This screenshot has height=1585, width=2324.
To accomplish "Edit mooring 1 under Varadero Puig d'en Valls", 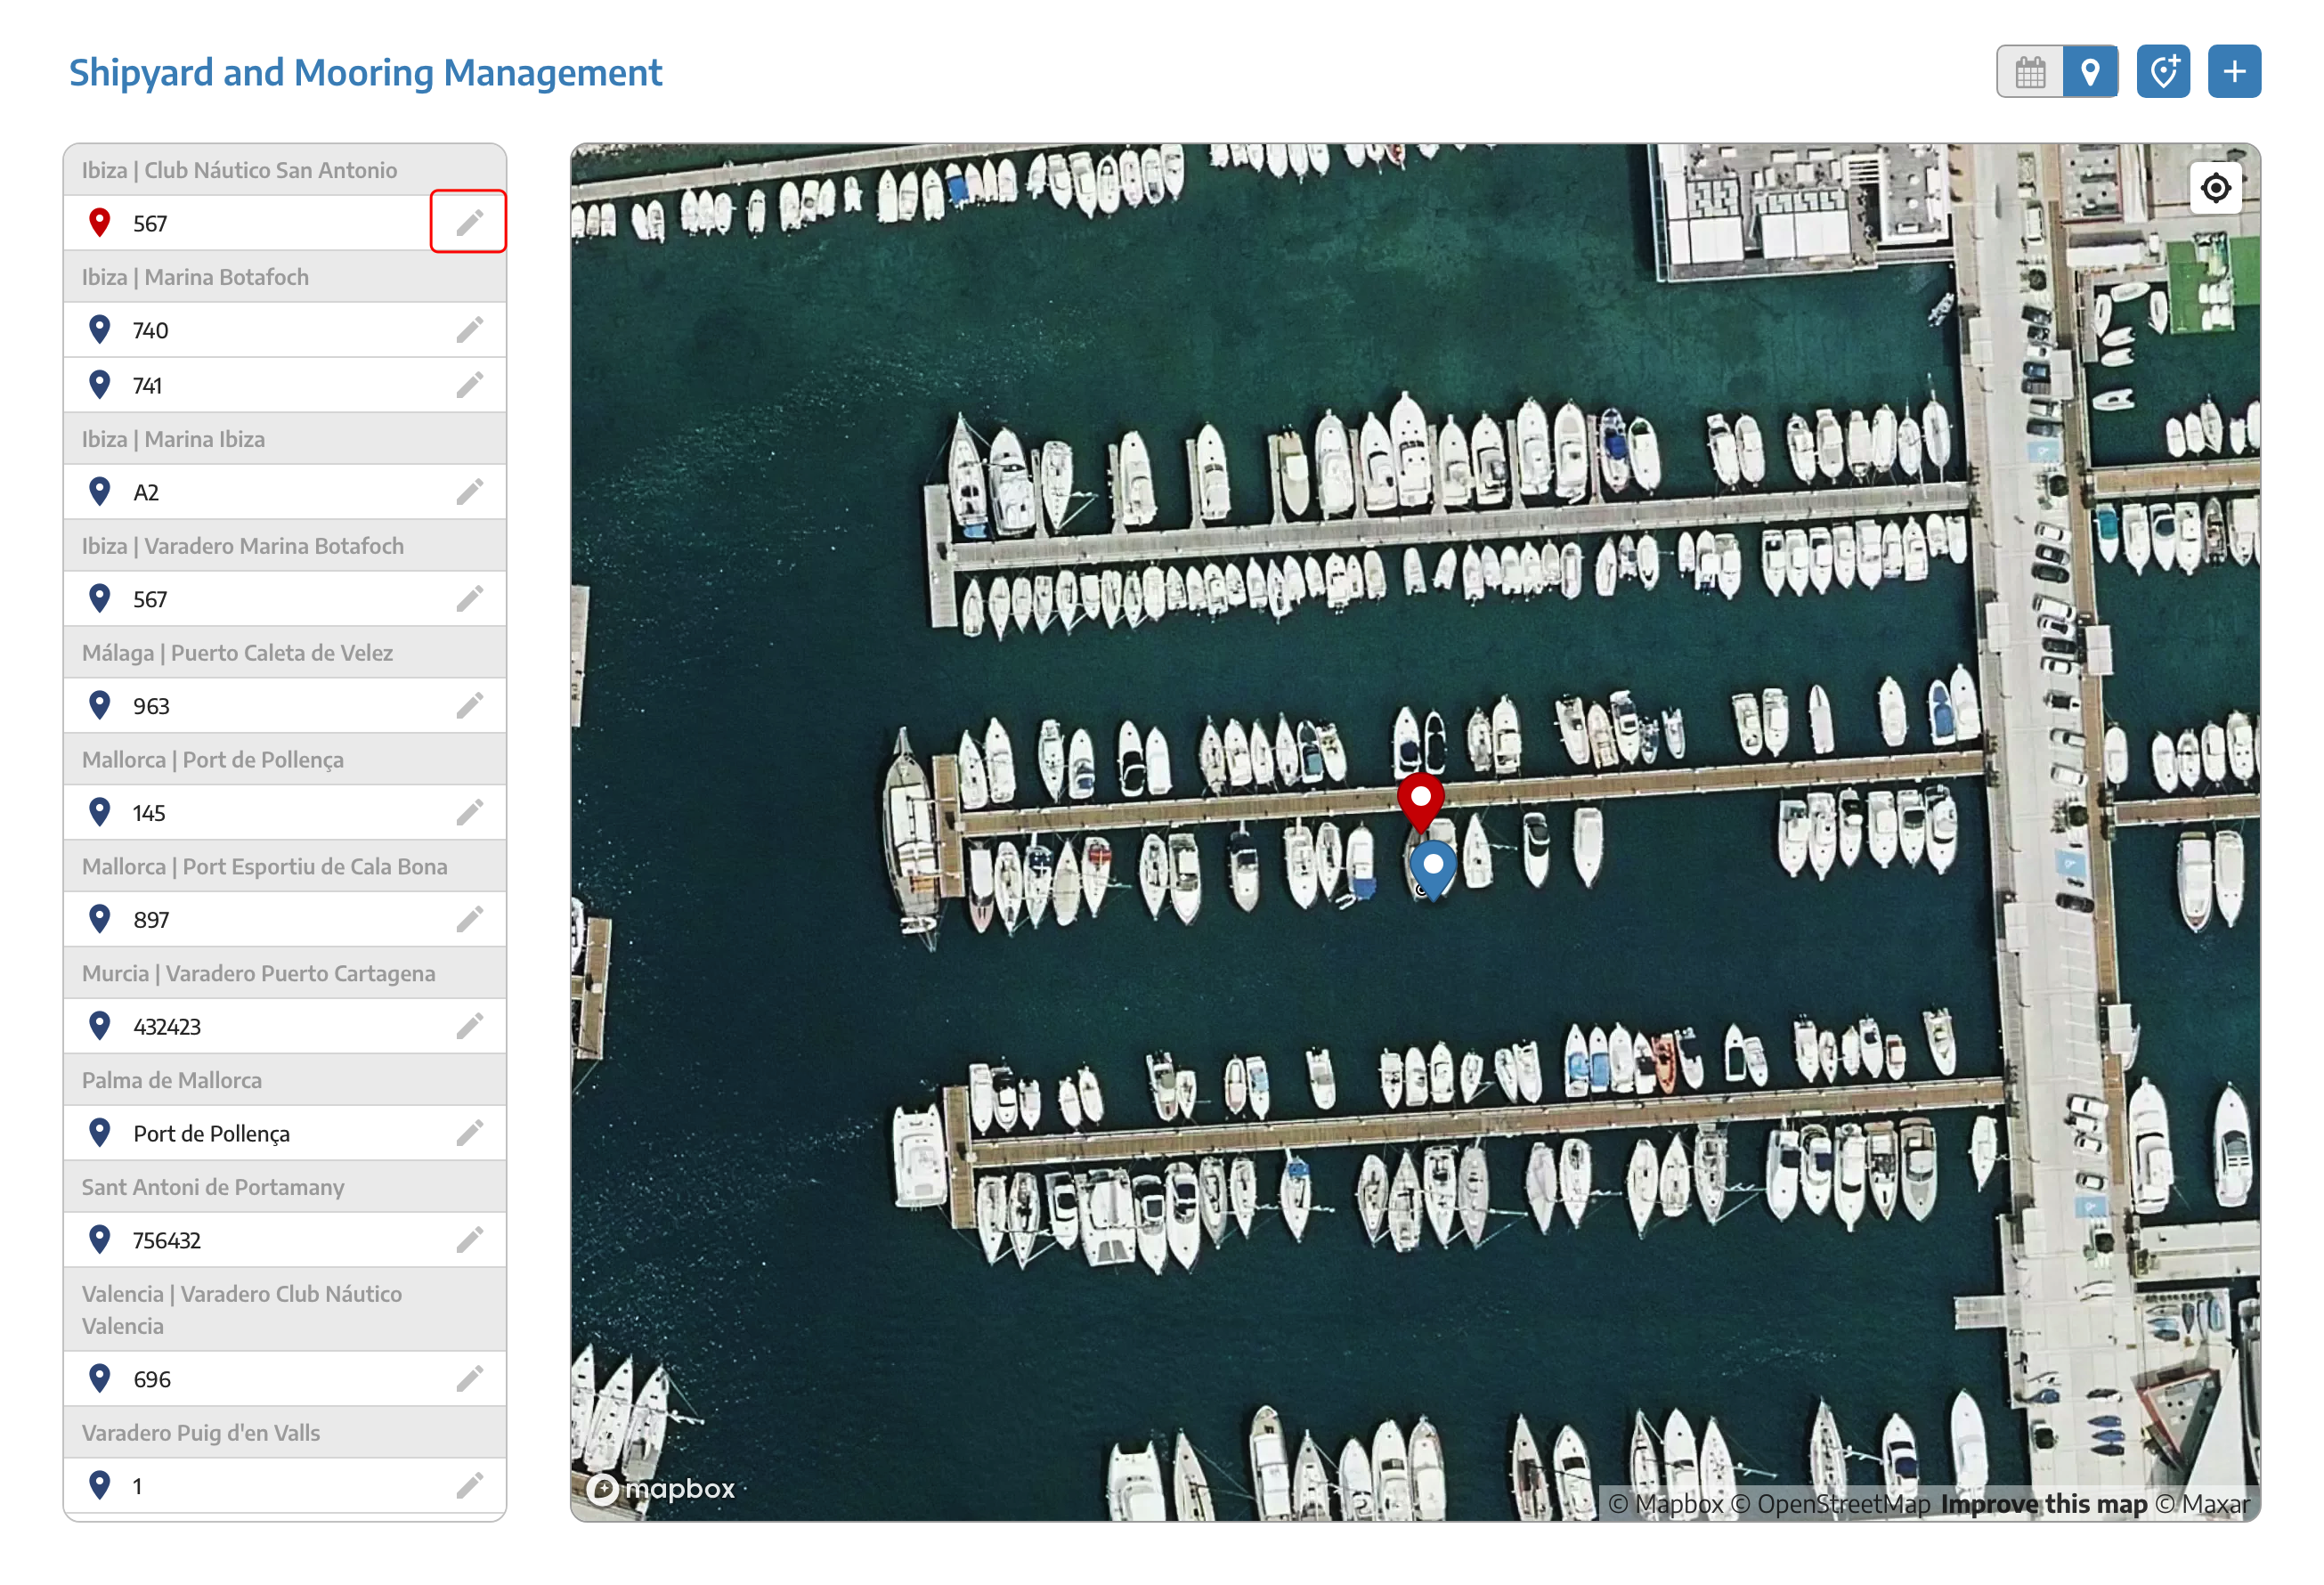I will click(x=469, y=1487).
